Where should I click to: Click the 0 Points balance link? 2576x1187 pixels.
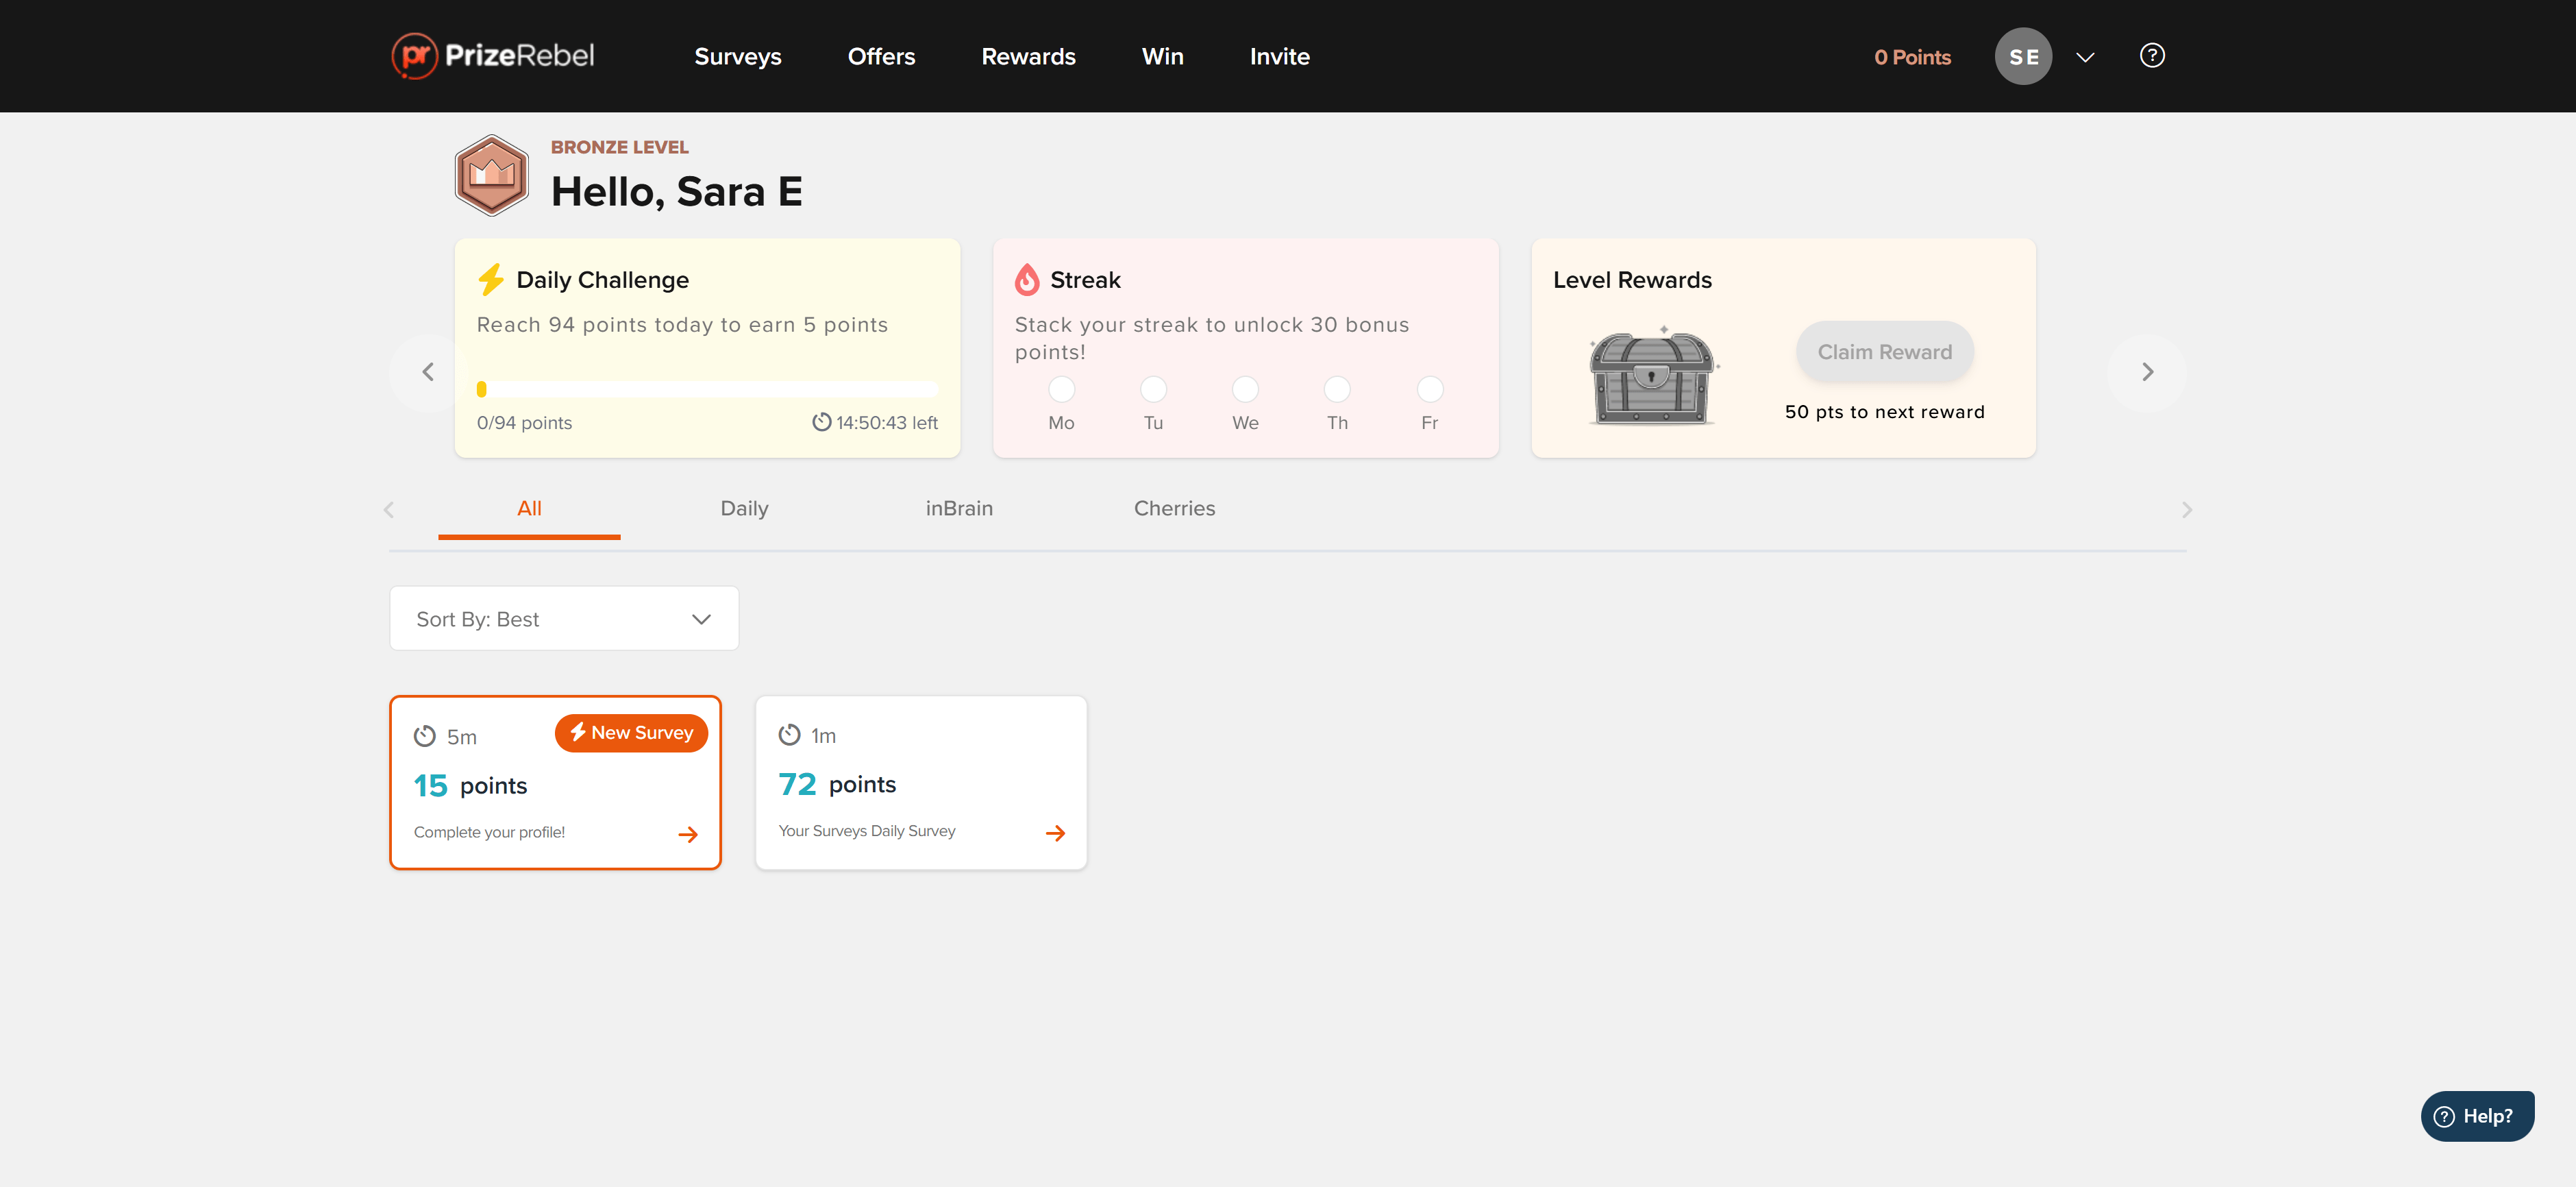click(x=1911, y=57)
